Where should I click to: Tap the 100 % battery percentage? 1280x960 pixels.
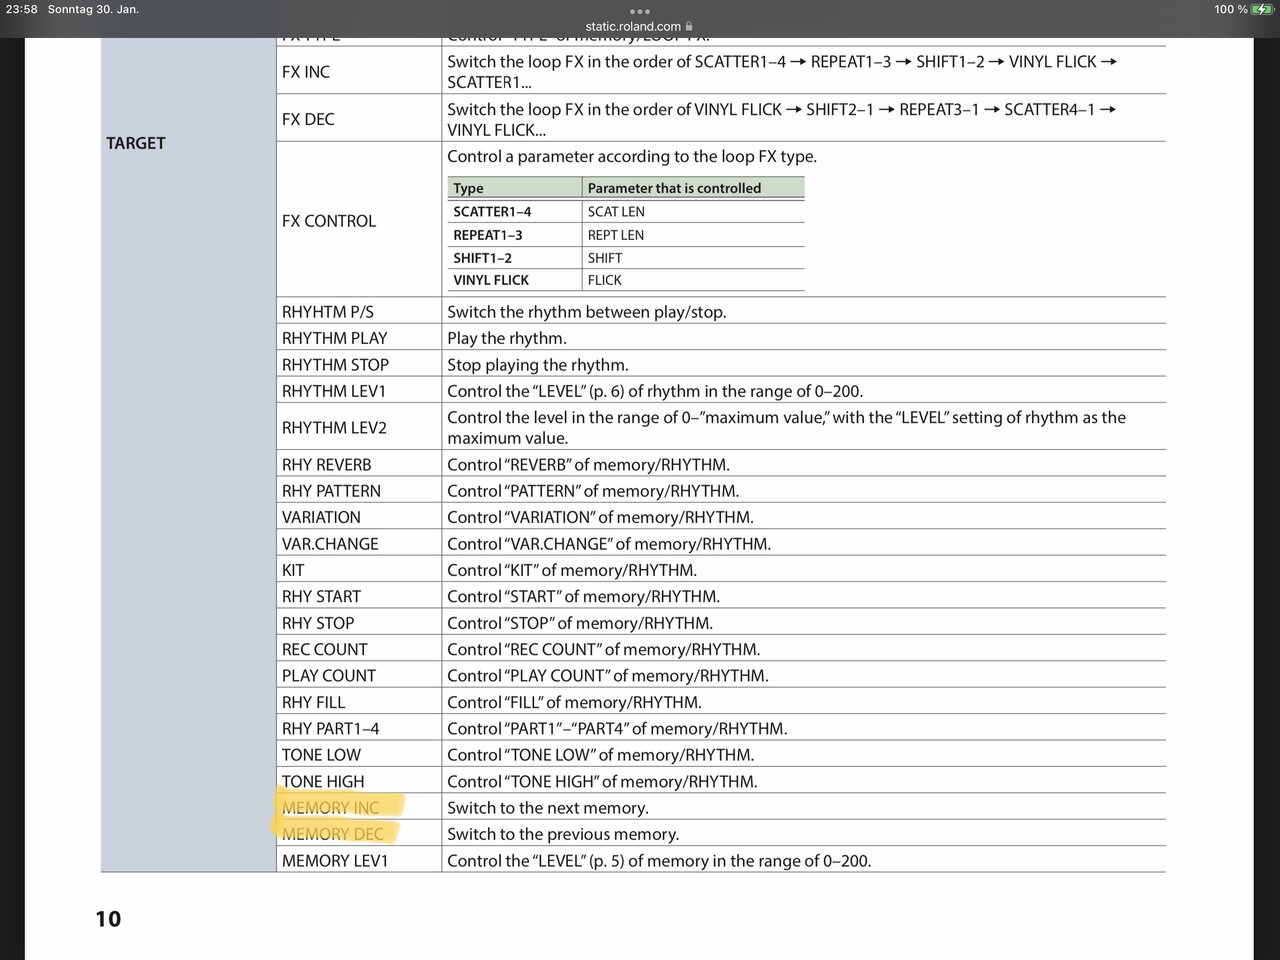[x=1230, y=9]
